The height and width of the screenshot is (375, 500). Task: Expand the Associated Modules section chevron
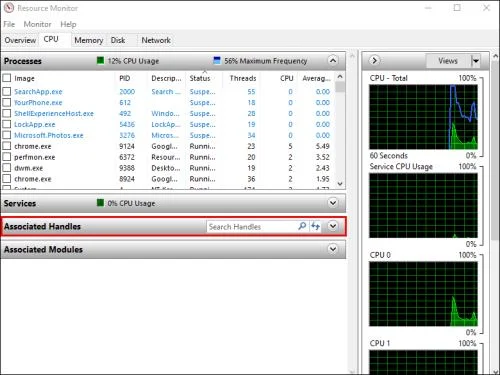[x=333, y=249]
